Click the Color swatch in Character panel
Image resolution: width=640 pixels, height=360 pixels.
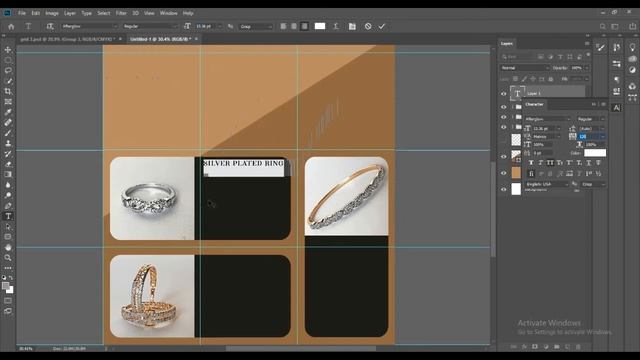tap(595, 153)
